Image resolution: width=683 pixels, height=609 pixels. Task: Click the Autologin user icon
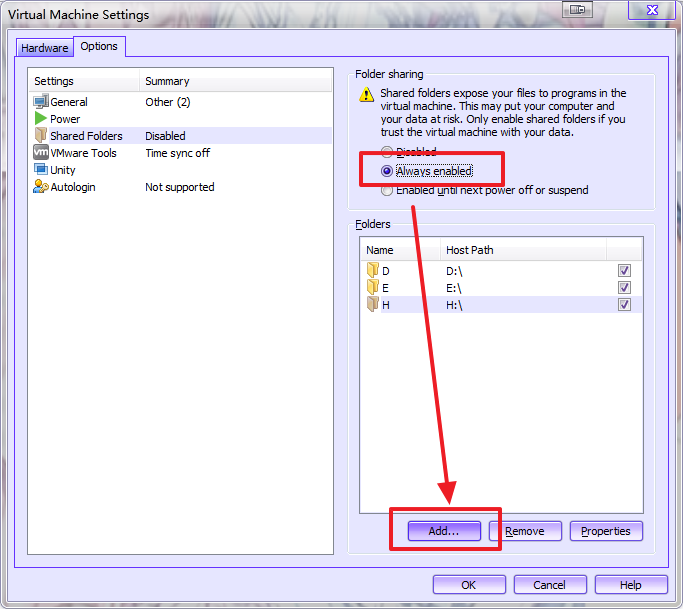(41, 187)
